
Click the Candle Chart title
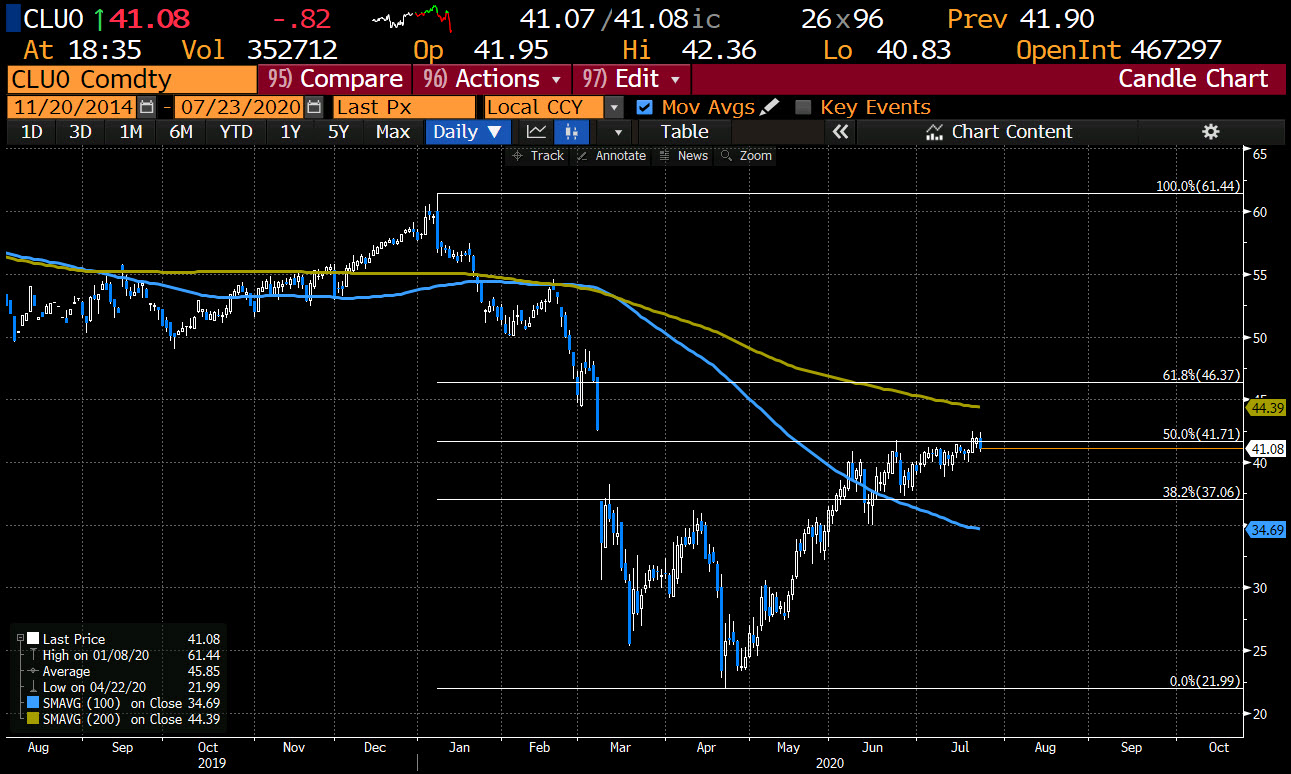point(1192,78)
